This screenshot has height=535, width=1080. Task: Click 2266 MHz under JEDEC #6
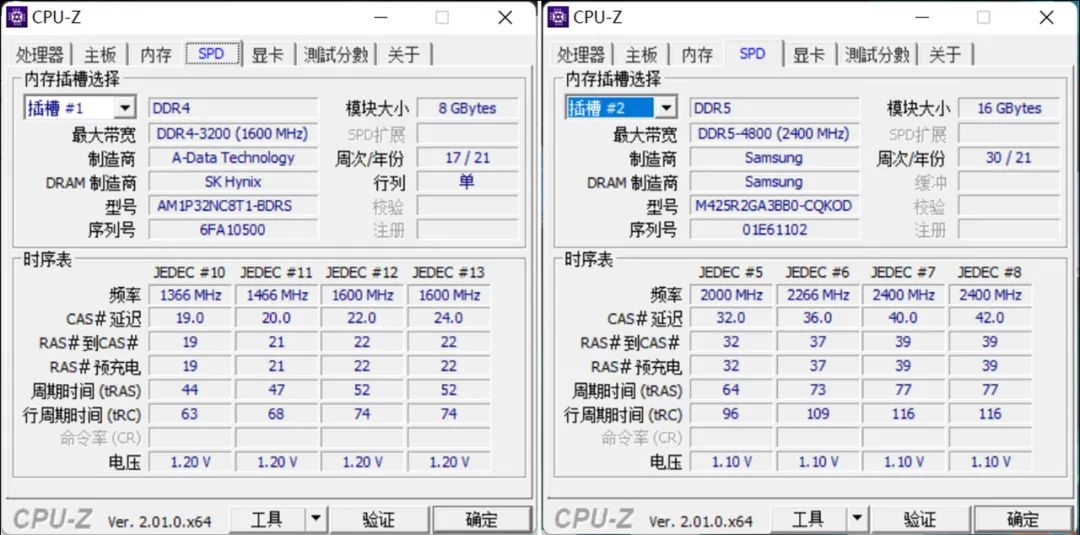(x=818, y=295)
